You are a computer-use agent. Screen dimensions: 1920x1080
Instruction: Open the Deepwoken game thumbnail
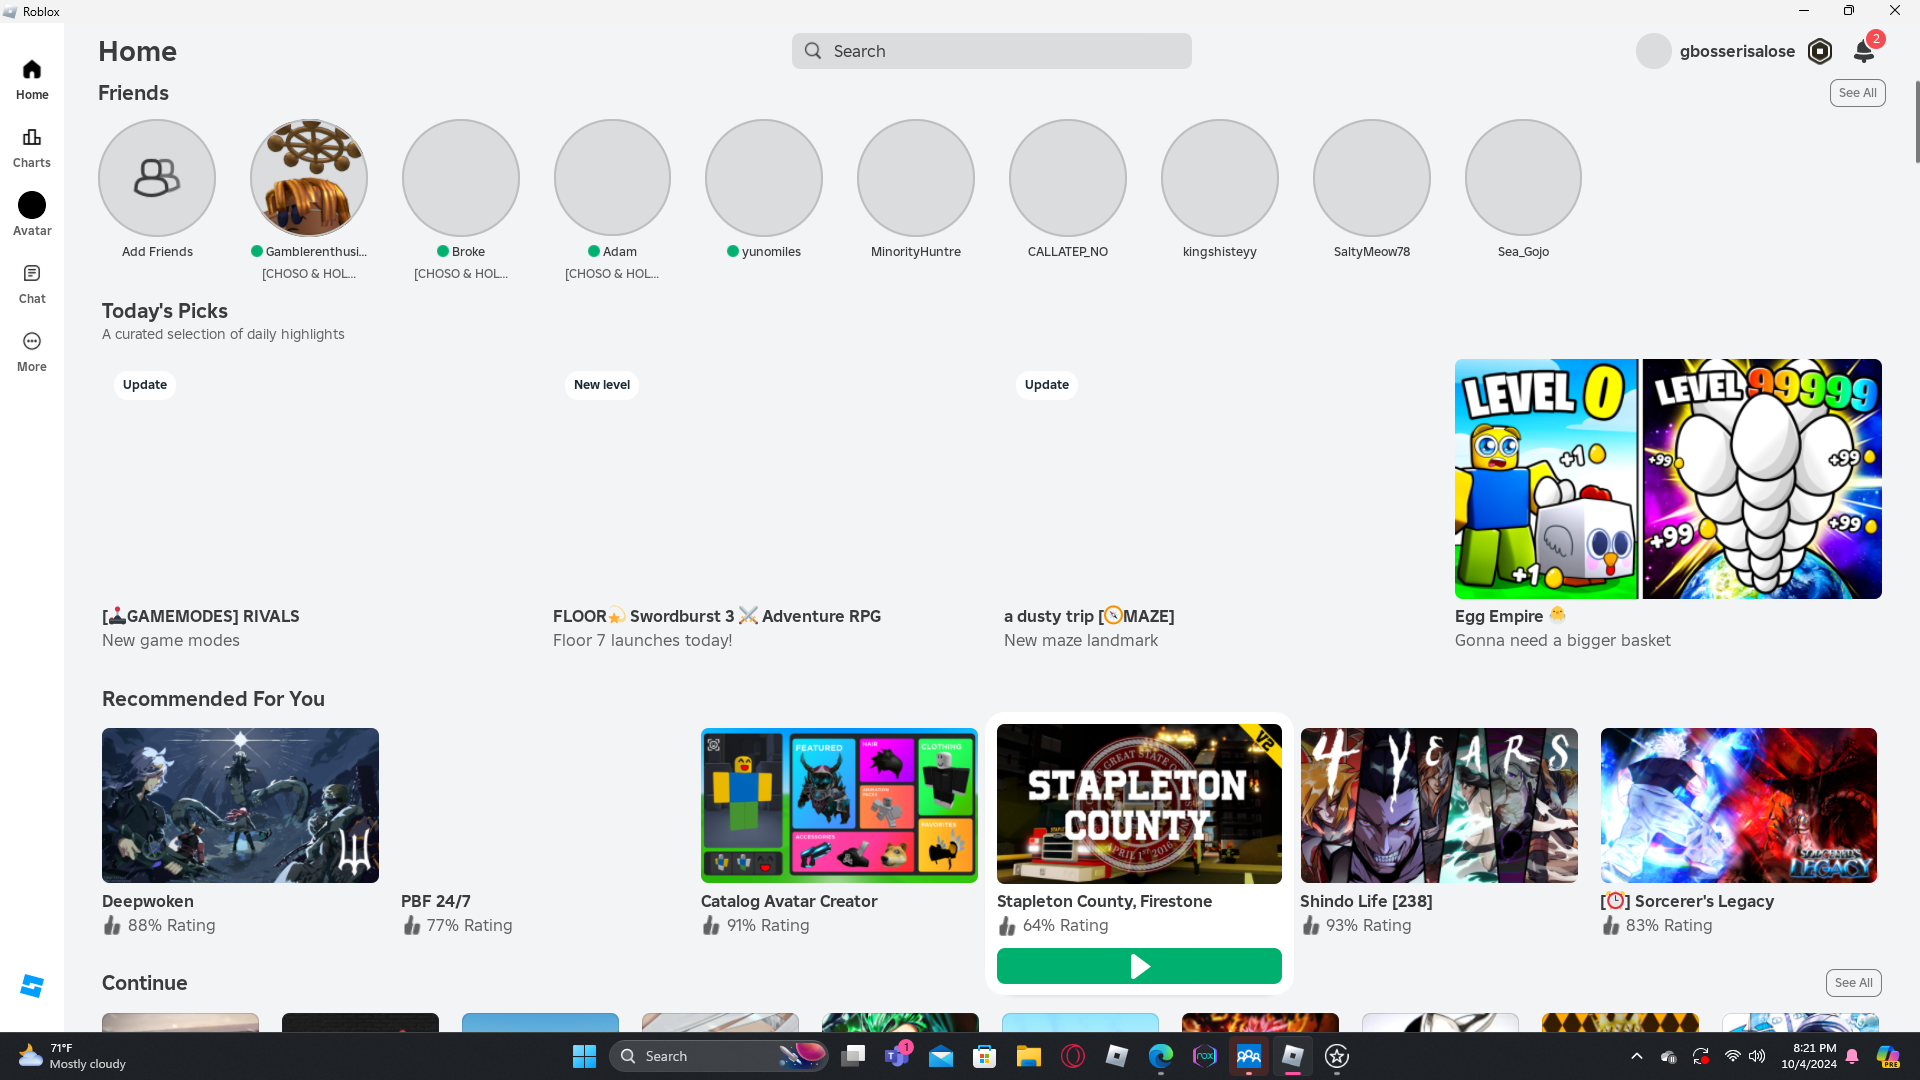coord(240,805)
